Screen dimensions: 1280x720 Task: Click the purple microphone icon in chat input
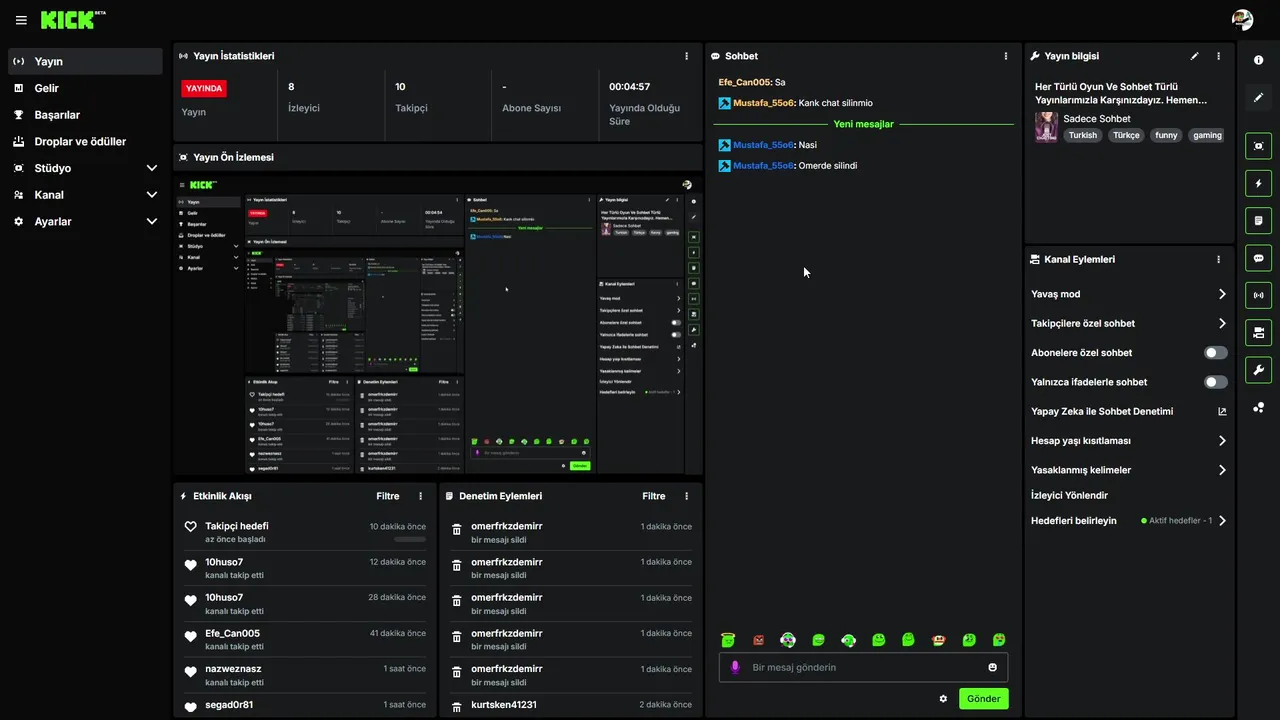point(735,667)
